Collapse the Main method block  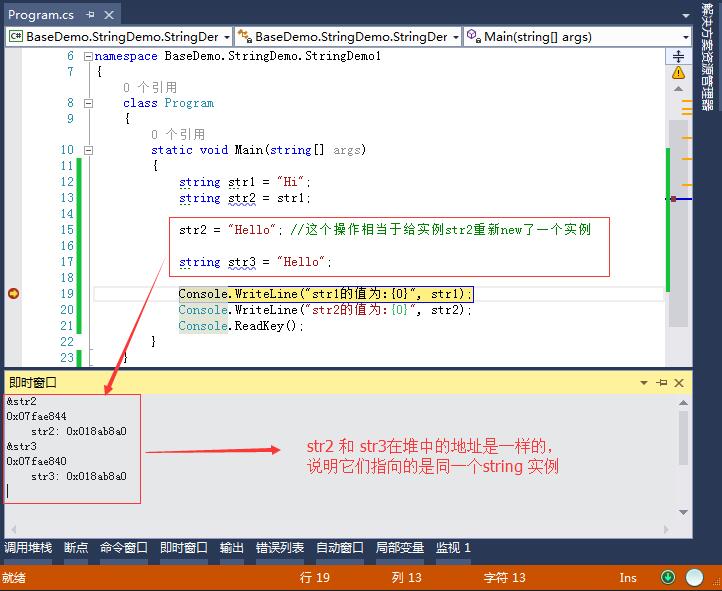coord(88,151)
